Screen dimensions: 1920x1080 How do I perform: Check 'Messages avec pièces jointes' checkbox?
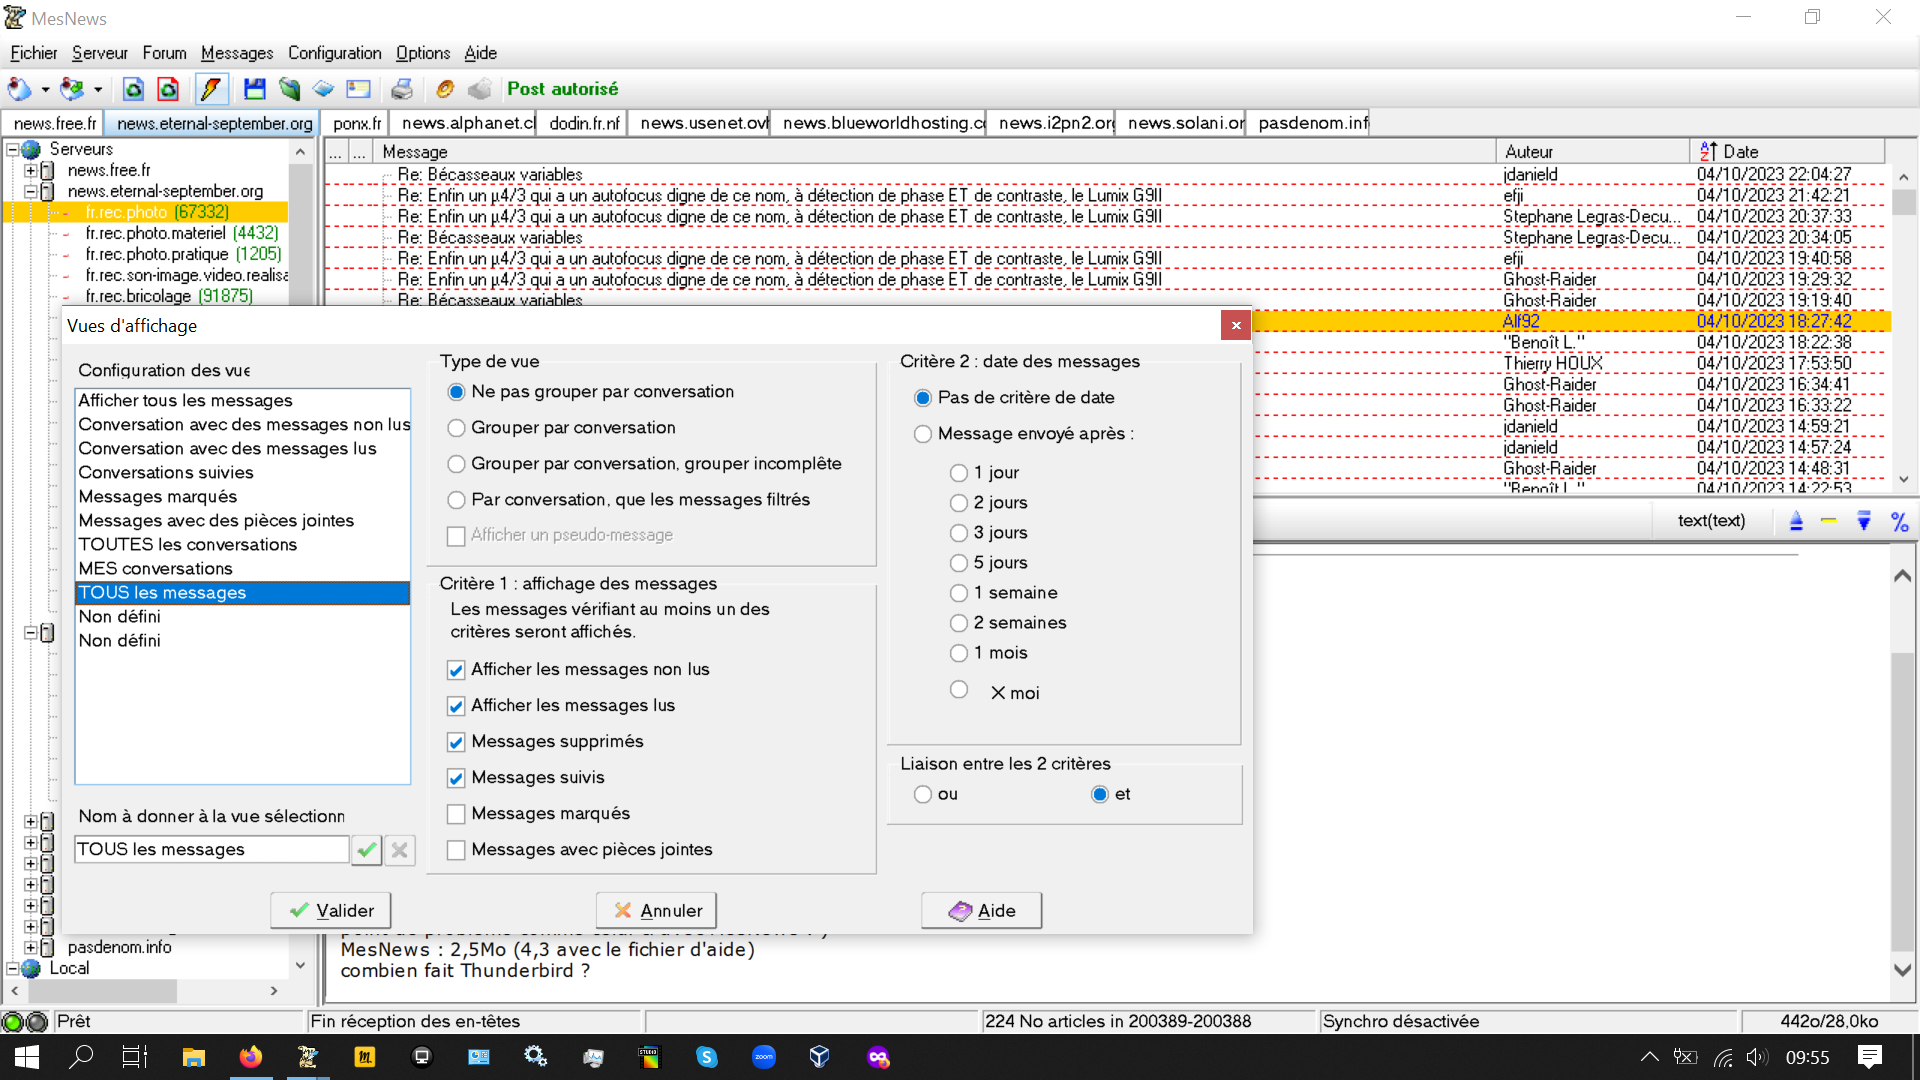point(456,850)
